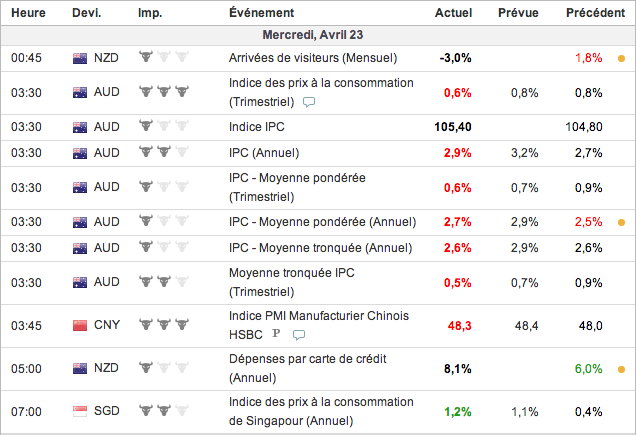Click the Singapore flag icon beside SGD
The image size is (637, 435).
click(x=80, y=411)
